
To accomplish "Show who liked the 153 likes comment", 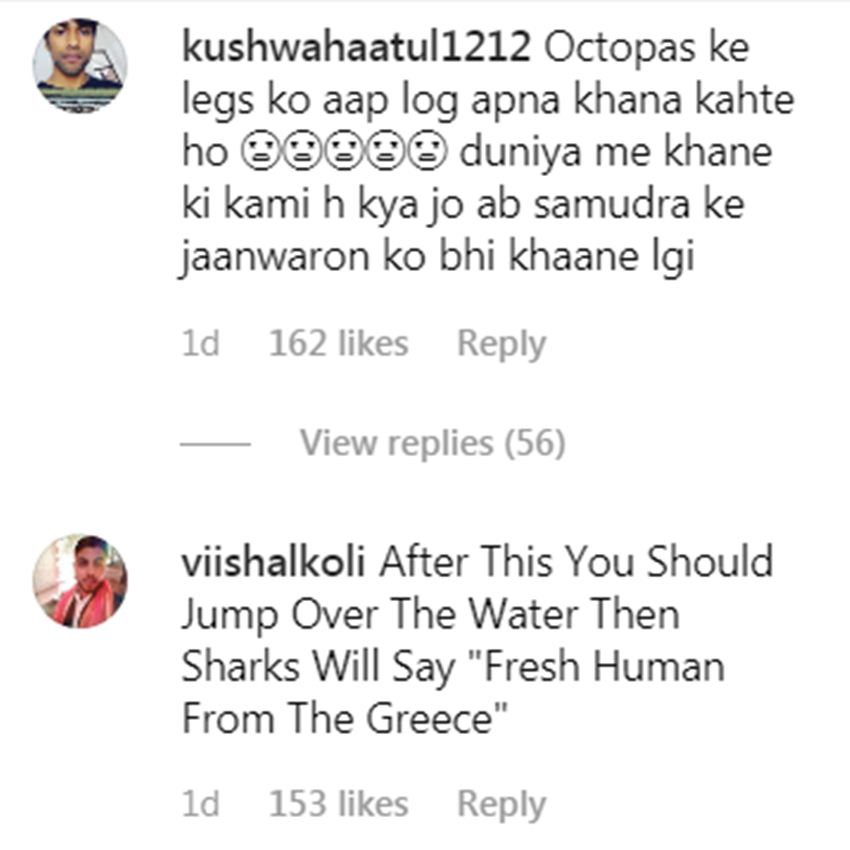I will coord(339,803).
